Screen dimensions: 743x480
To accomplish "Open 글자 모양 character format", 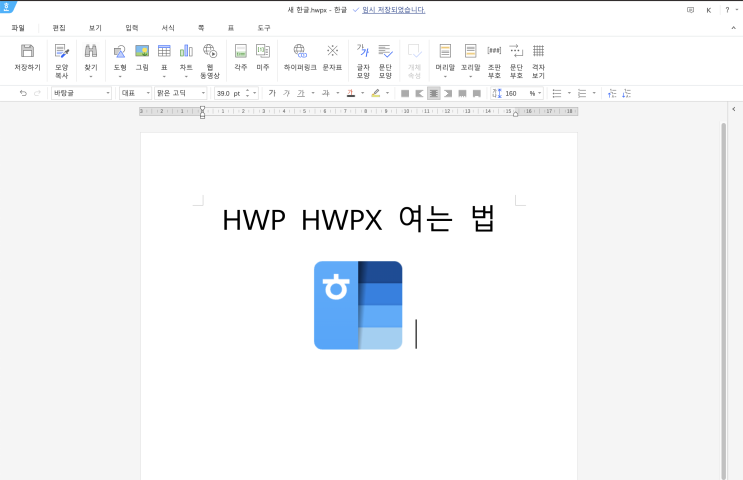I will point(363,61).
